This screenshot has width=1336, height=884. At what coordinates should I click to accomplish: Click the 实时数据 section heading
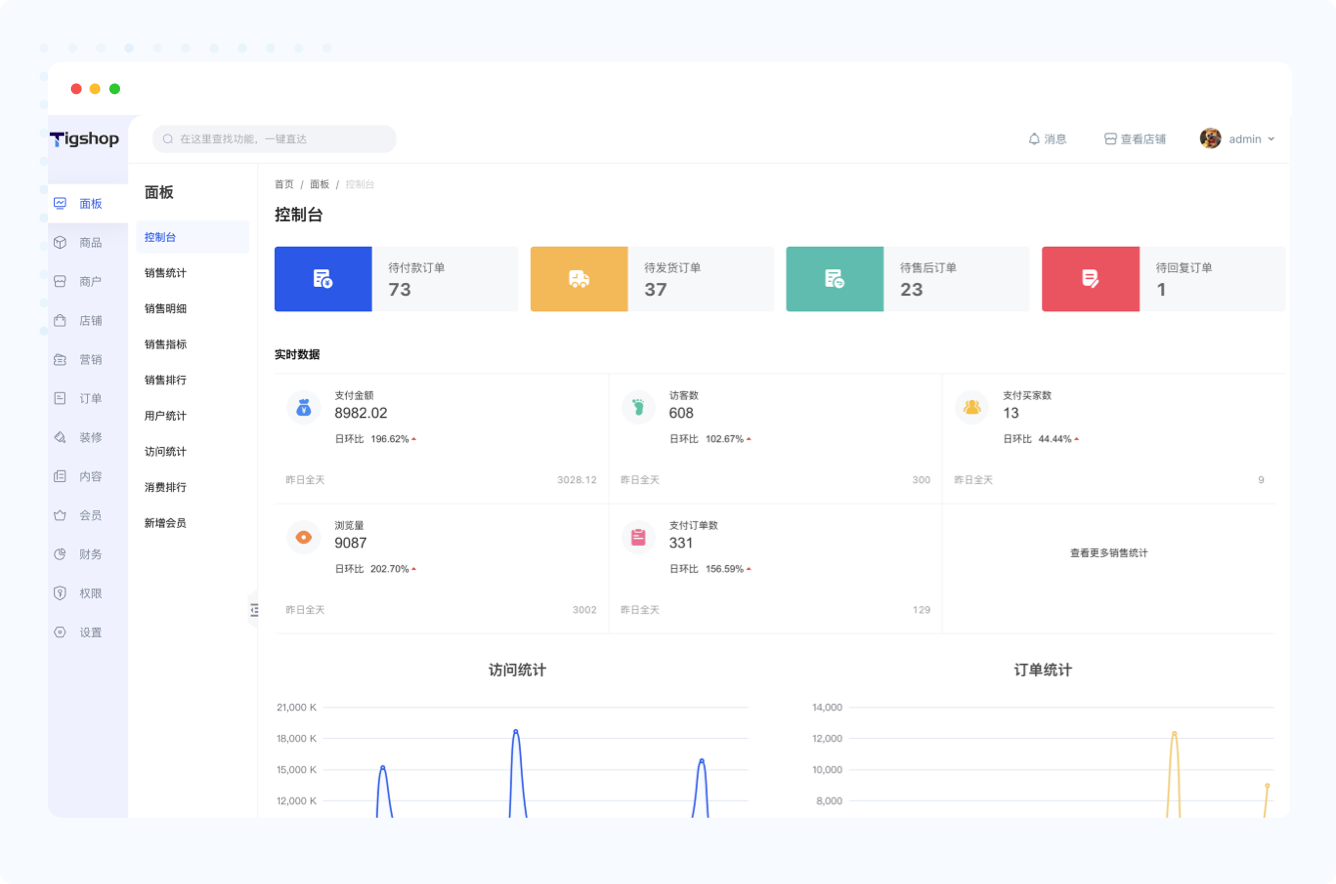(297, 354)
